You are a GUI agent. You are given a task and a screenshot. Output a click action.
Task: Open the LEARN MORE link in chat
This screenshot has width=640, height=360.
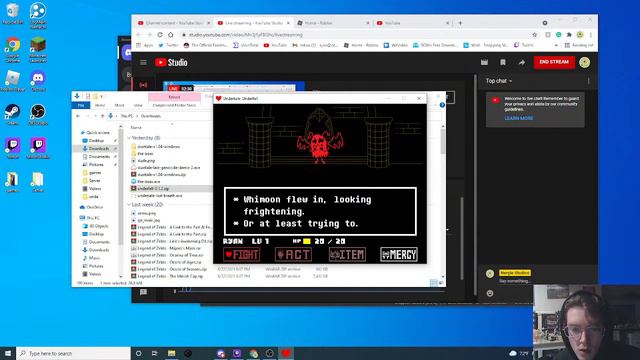518,118
